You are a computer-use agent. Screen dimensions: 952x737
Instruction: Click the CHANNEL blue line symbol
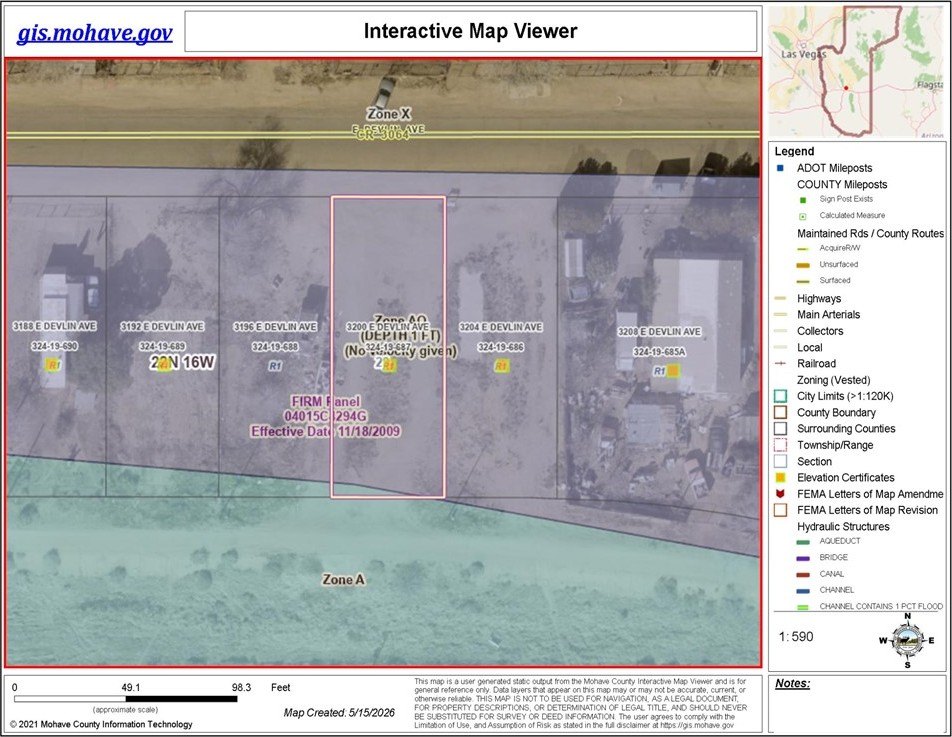(803, 591)
